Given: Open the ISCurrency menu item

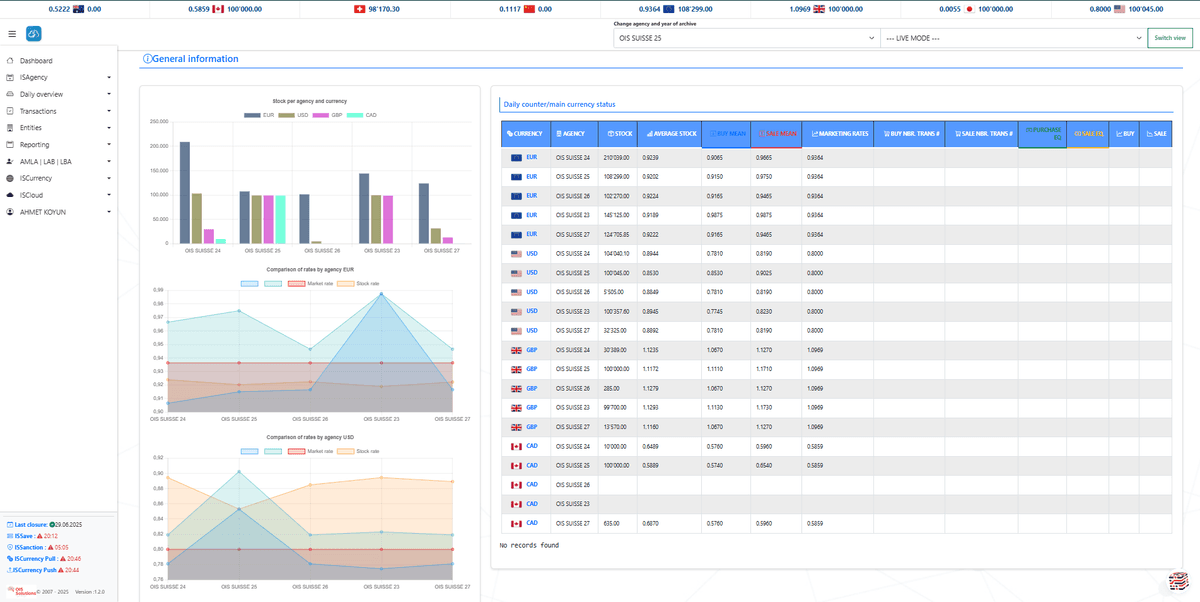Looking at the screenshot, I should tap(58, 178).
